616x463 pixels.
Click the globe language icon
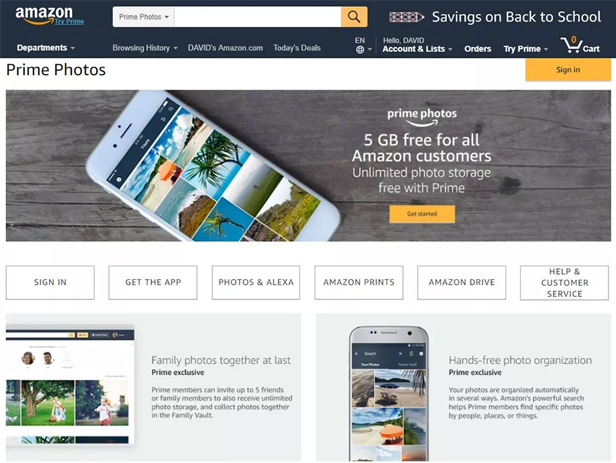tap(360, 50)
